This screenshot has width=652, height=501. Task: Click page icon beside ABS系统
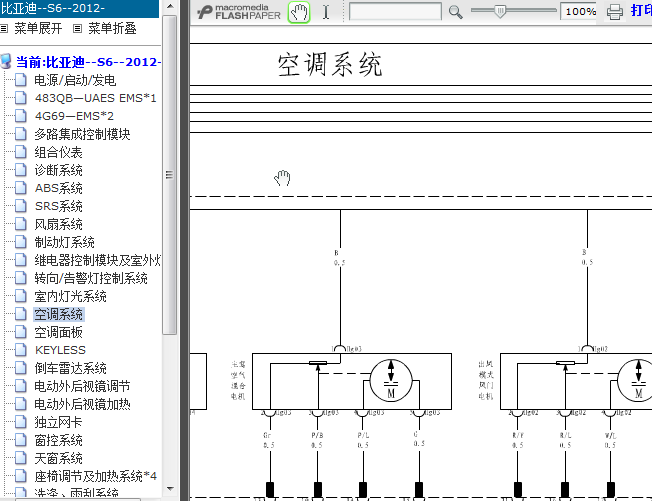pyautogui.click(x=21, y=188)
